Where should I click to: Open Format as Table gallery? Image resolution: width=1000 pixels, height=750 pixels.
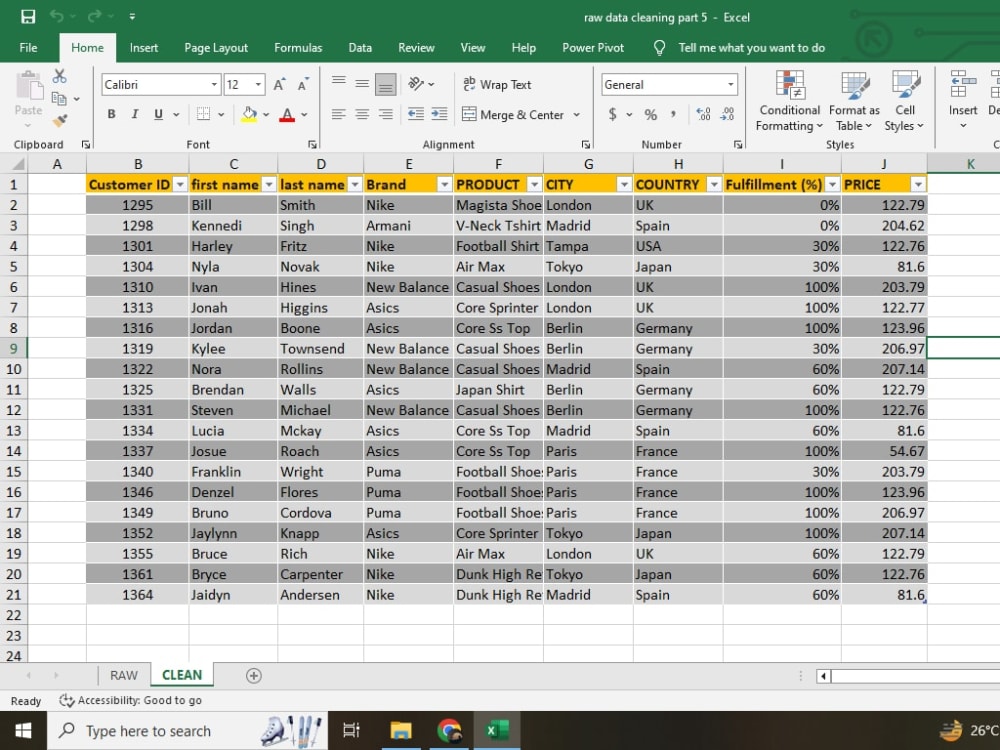(x=854, y=101)
